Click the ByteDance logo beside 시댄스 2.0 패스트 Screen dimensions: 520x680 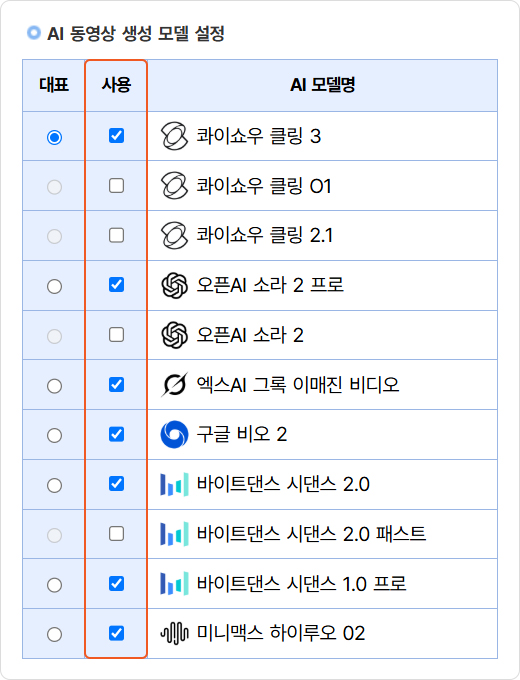[x=174, y=534]
